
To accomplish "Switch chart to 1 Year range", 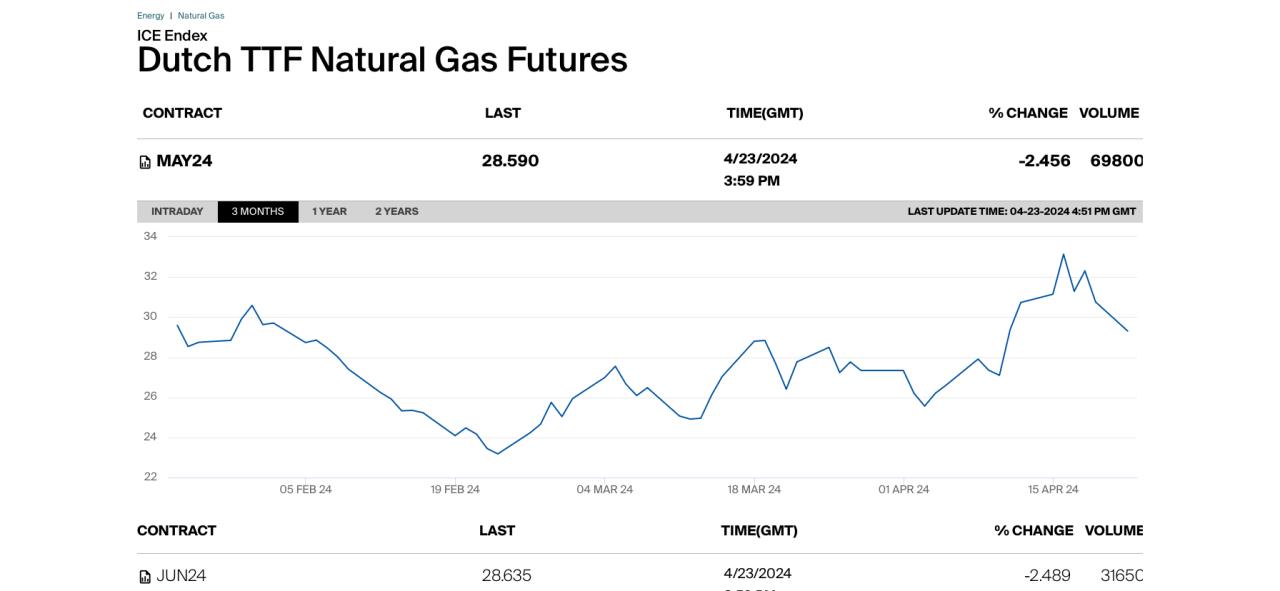I will pyautogui.click(x=329, y=212).
